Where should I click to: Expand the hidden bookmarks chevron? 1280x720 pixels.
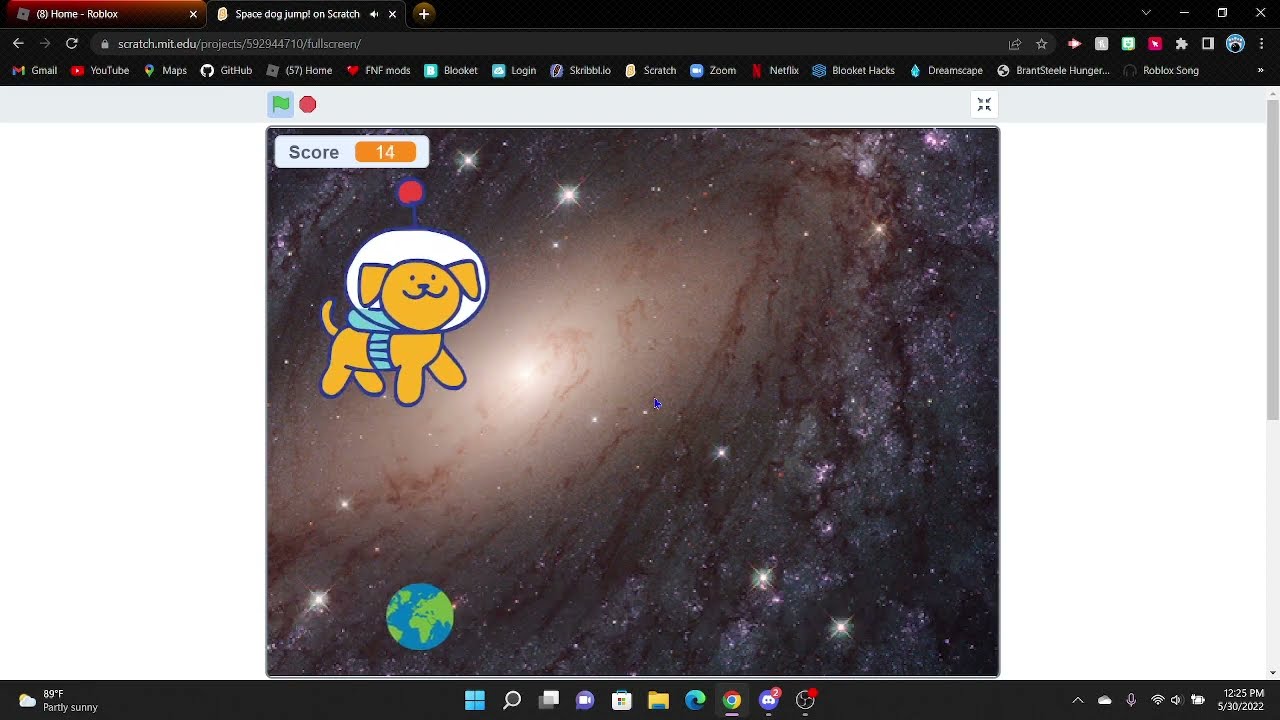(1260, 71)
